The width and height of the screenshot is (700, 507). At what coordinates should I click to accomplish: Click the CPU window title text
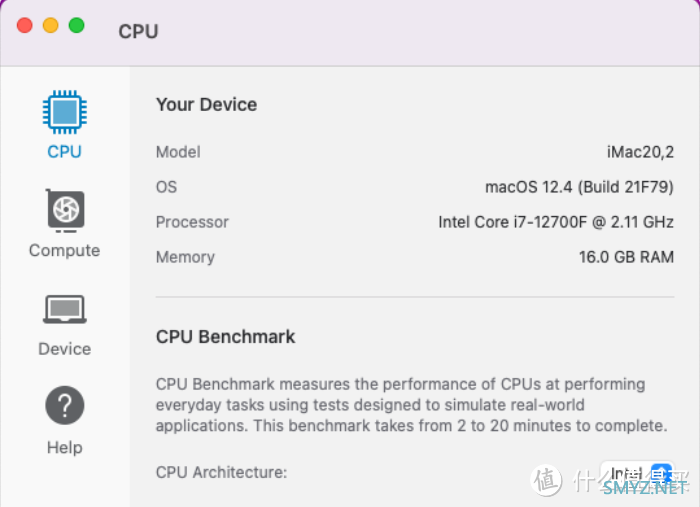pyautogui.click(x=138, y=32)
